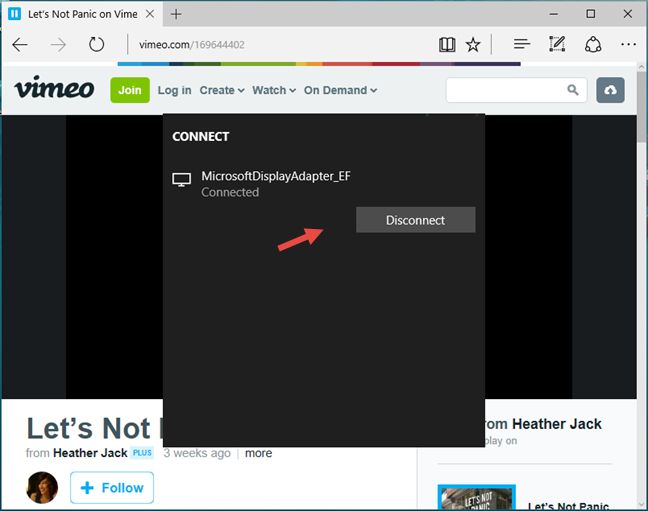Make a Web Note pen icon
This screenshot has height=511, width=648.
pyautogui.click(x=557, y=44)
